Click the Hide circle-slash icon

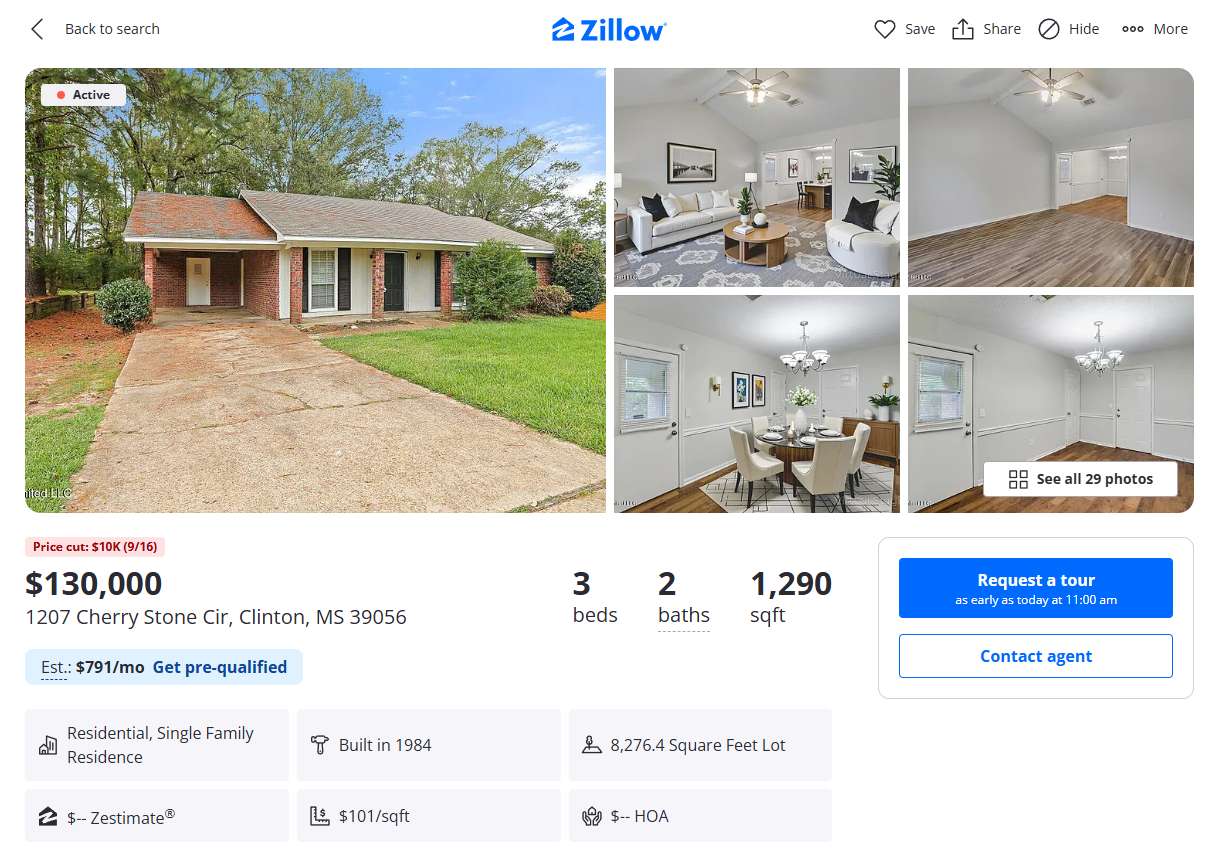click(x=1048, y=29)
